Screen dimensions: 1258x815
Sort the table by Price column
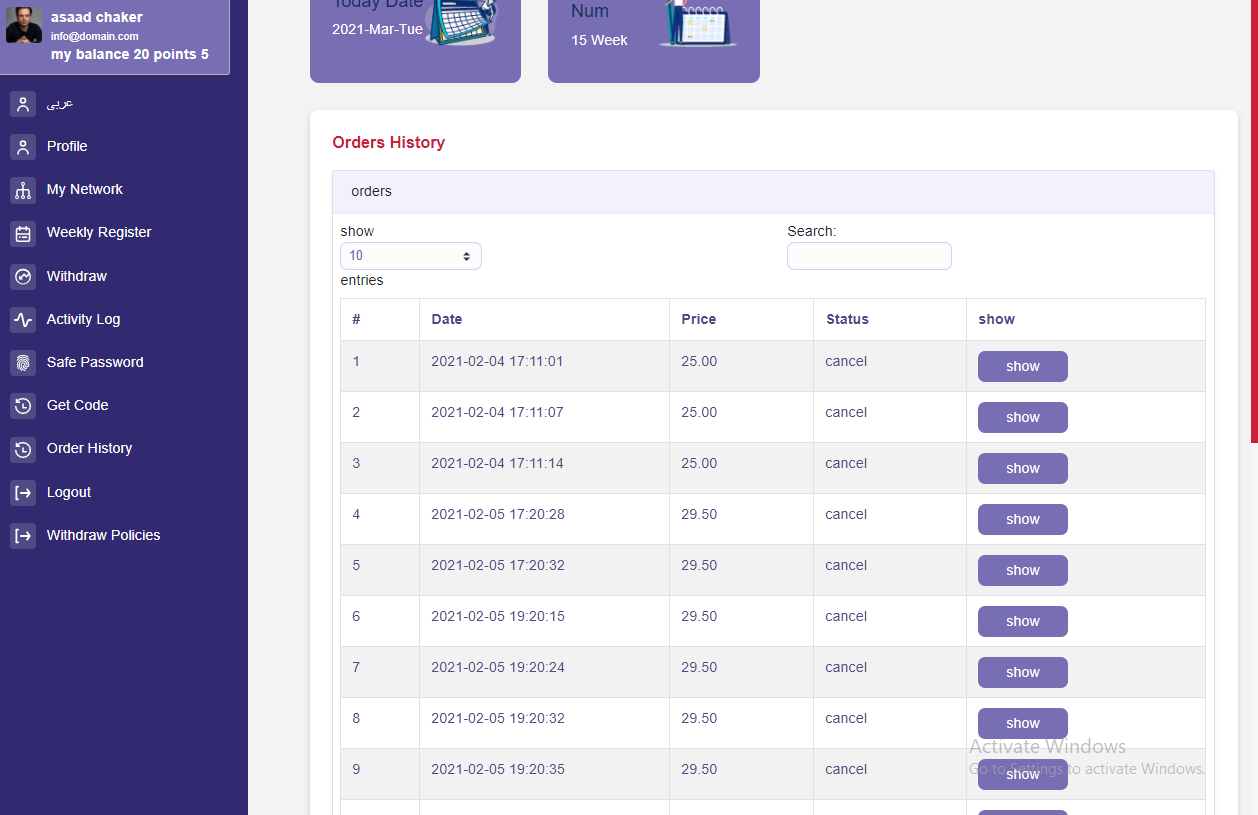point(699,319)
